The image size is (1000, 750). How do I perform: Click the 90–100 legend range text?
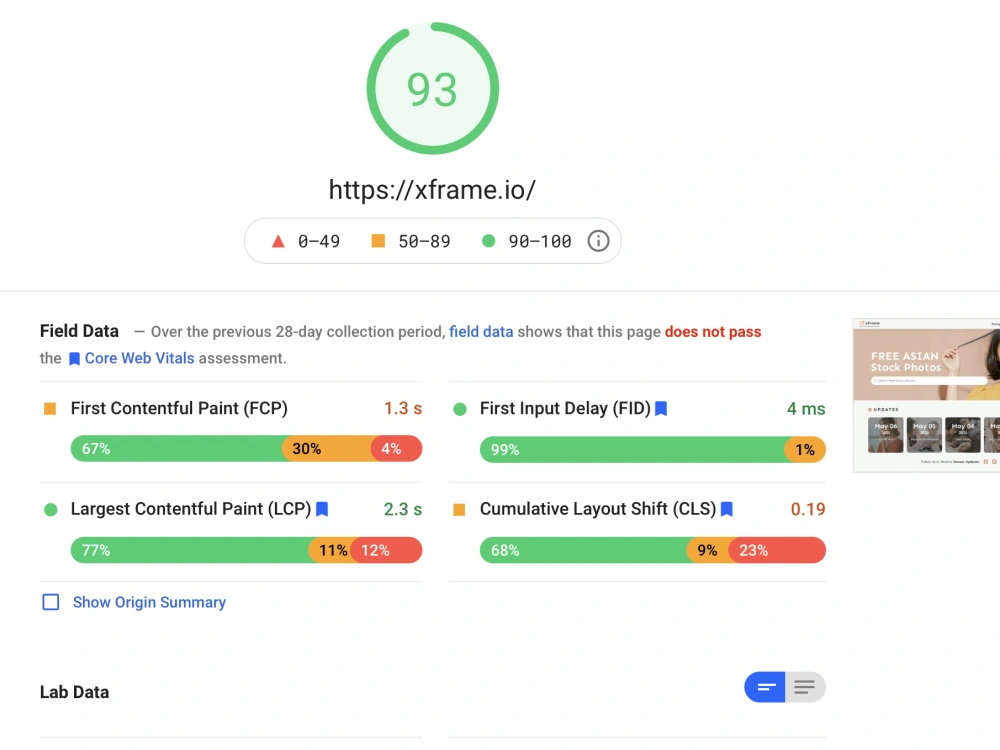coord(540,241)
